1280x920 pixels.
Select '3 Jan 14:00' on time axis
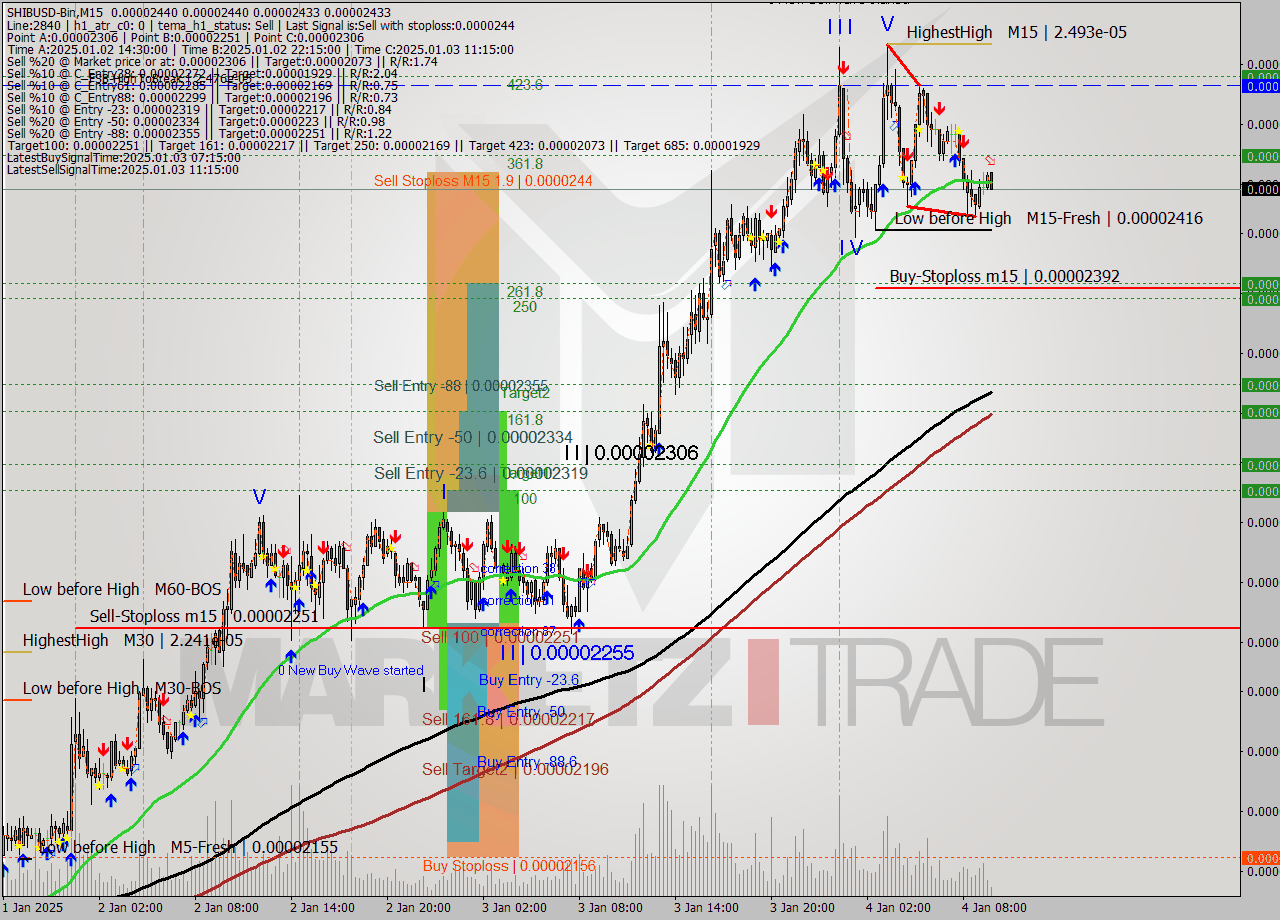[x=706, y=908]
